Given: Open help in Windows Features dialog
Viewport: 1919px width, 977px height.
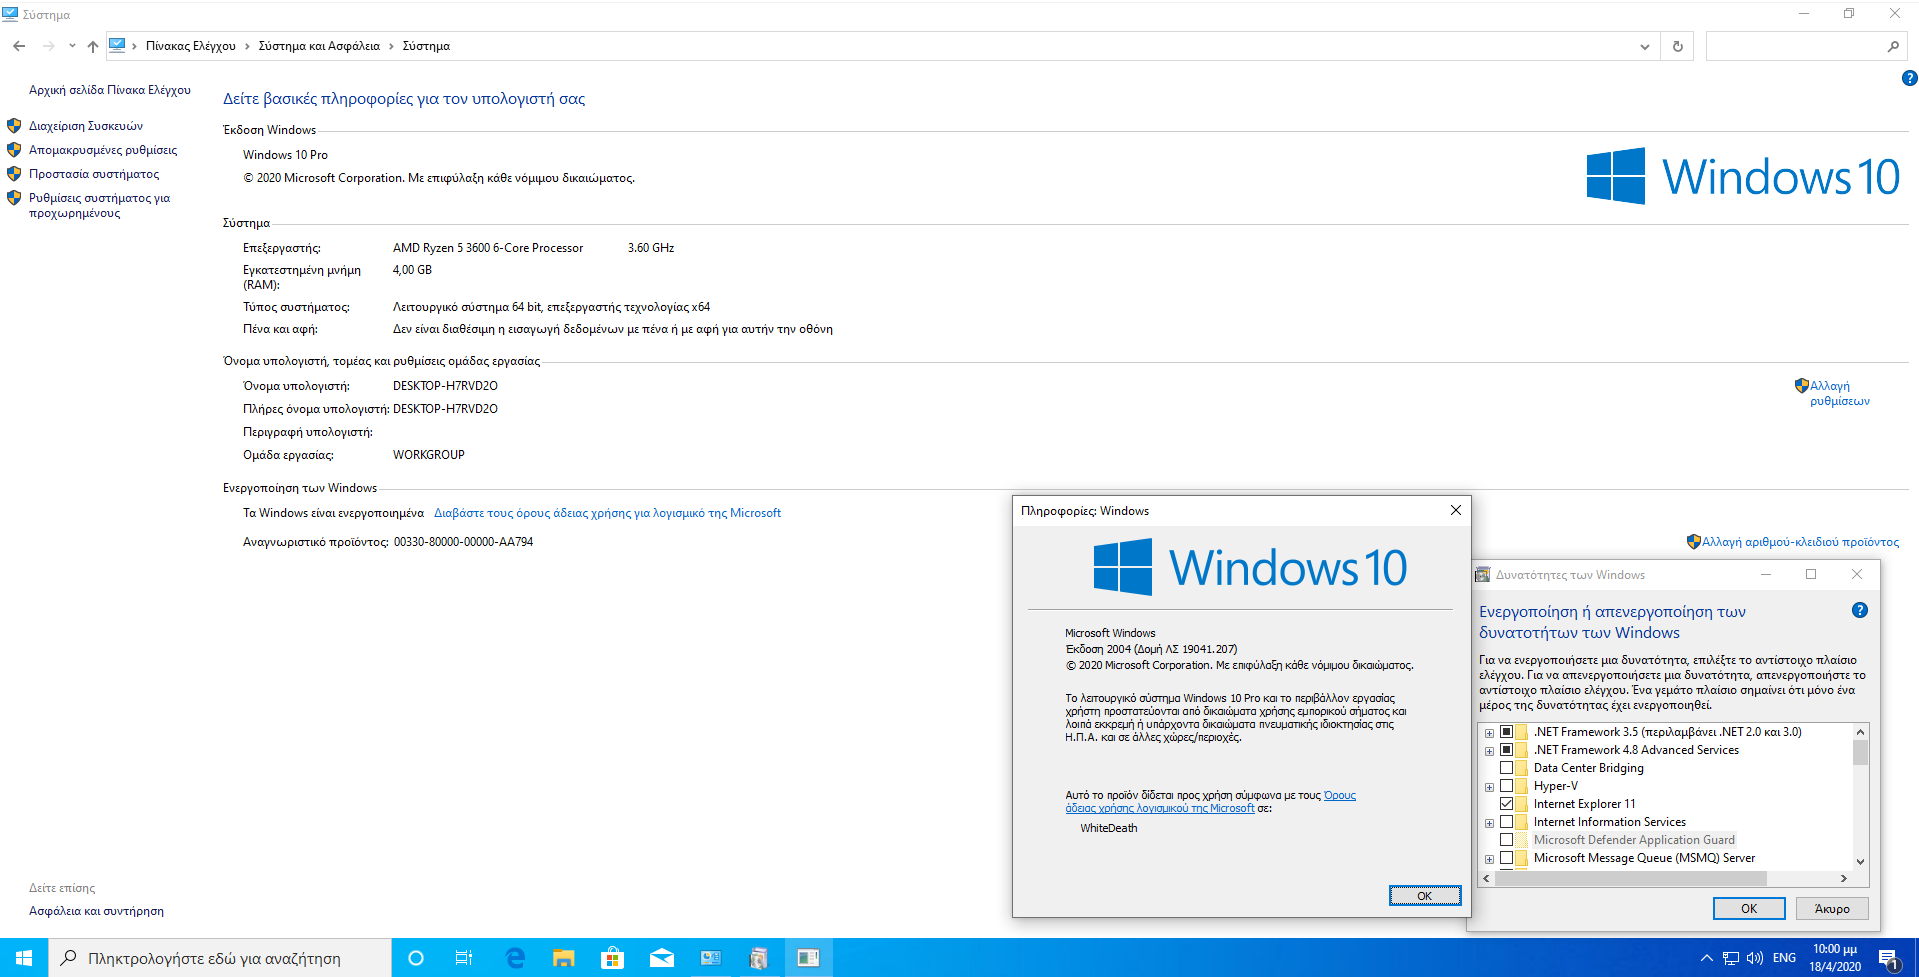Looking at the screenshot, I should [x=1860, y=610].
